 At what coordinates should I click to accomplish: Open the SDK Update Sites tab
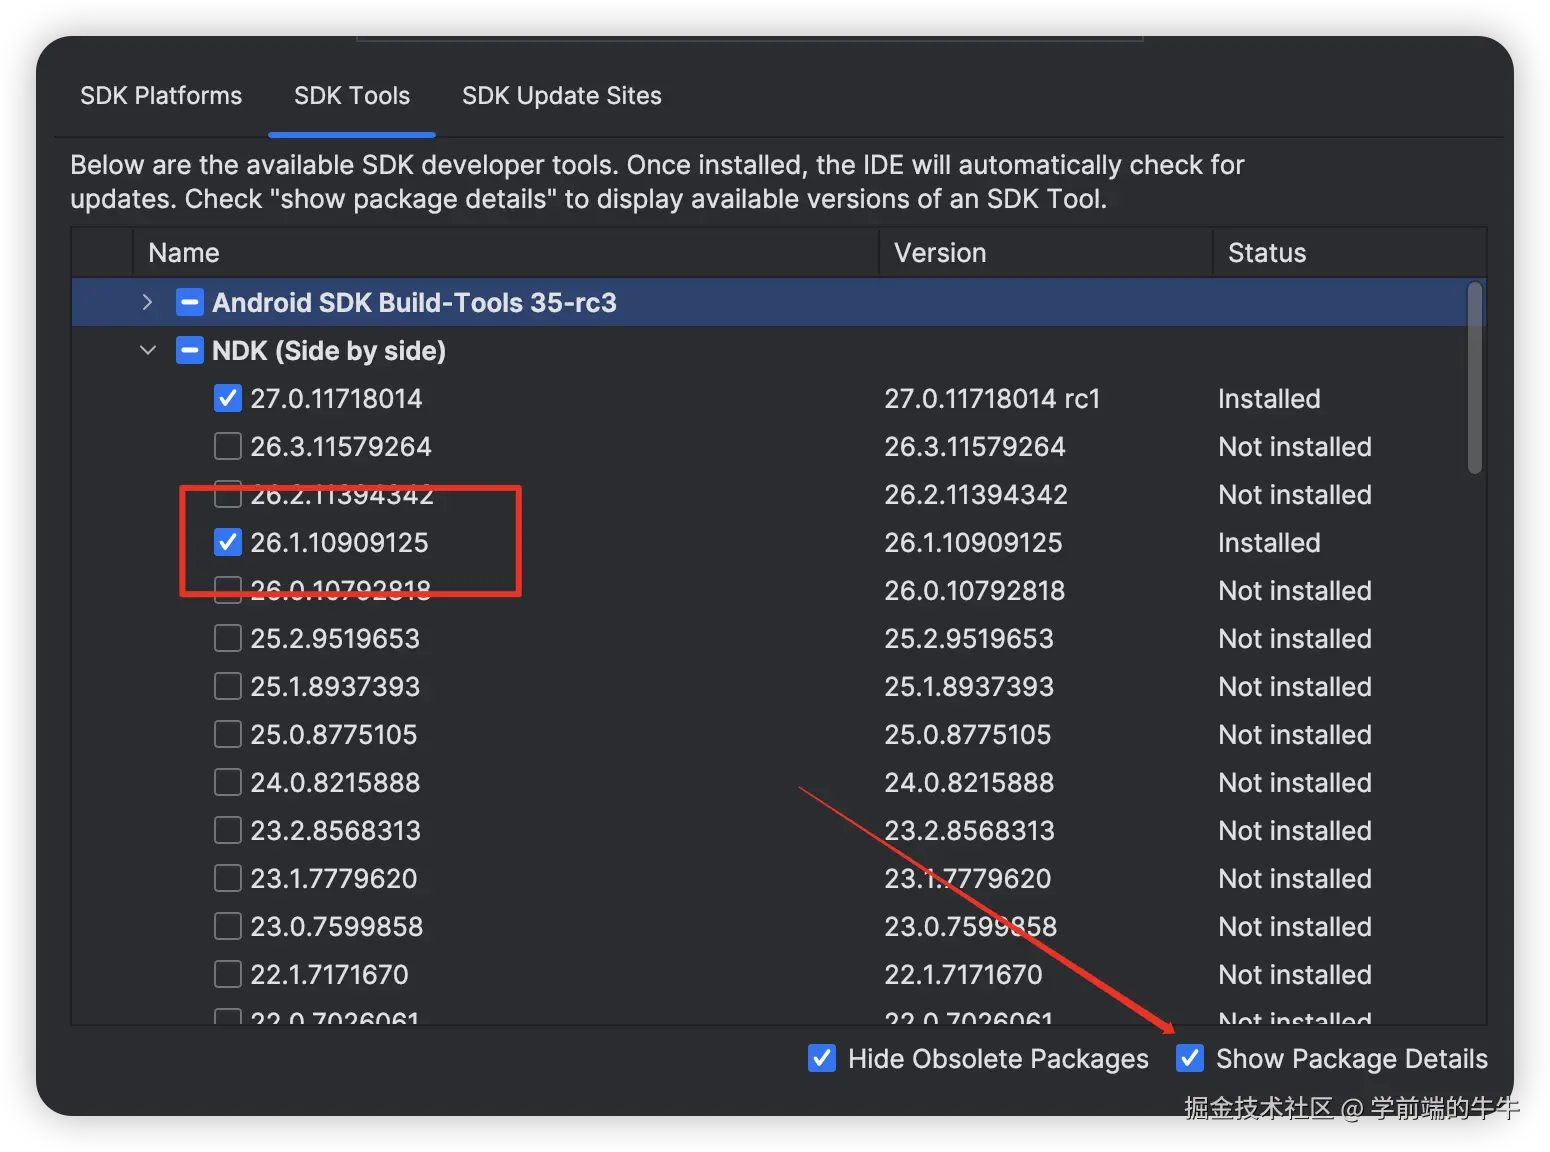pyautogui.click(x=561, y=96)
